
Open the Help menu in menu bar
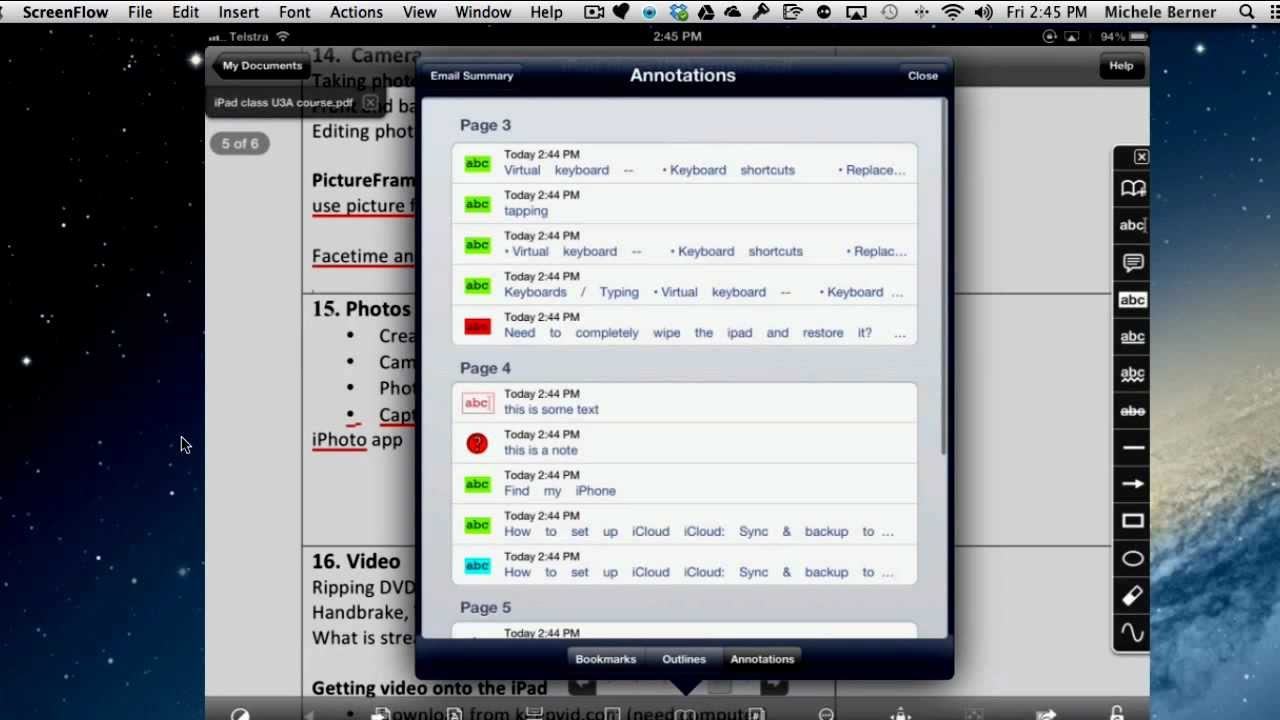pos(546,12)
